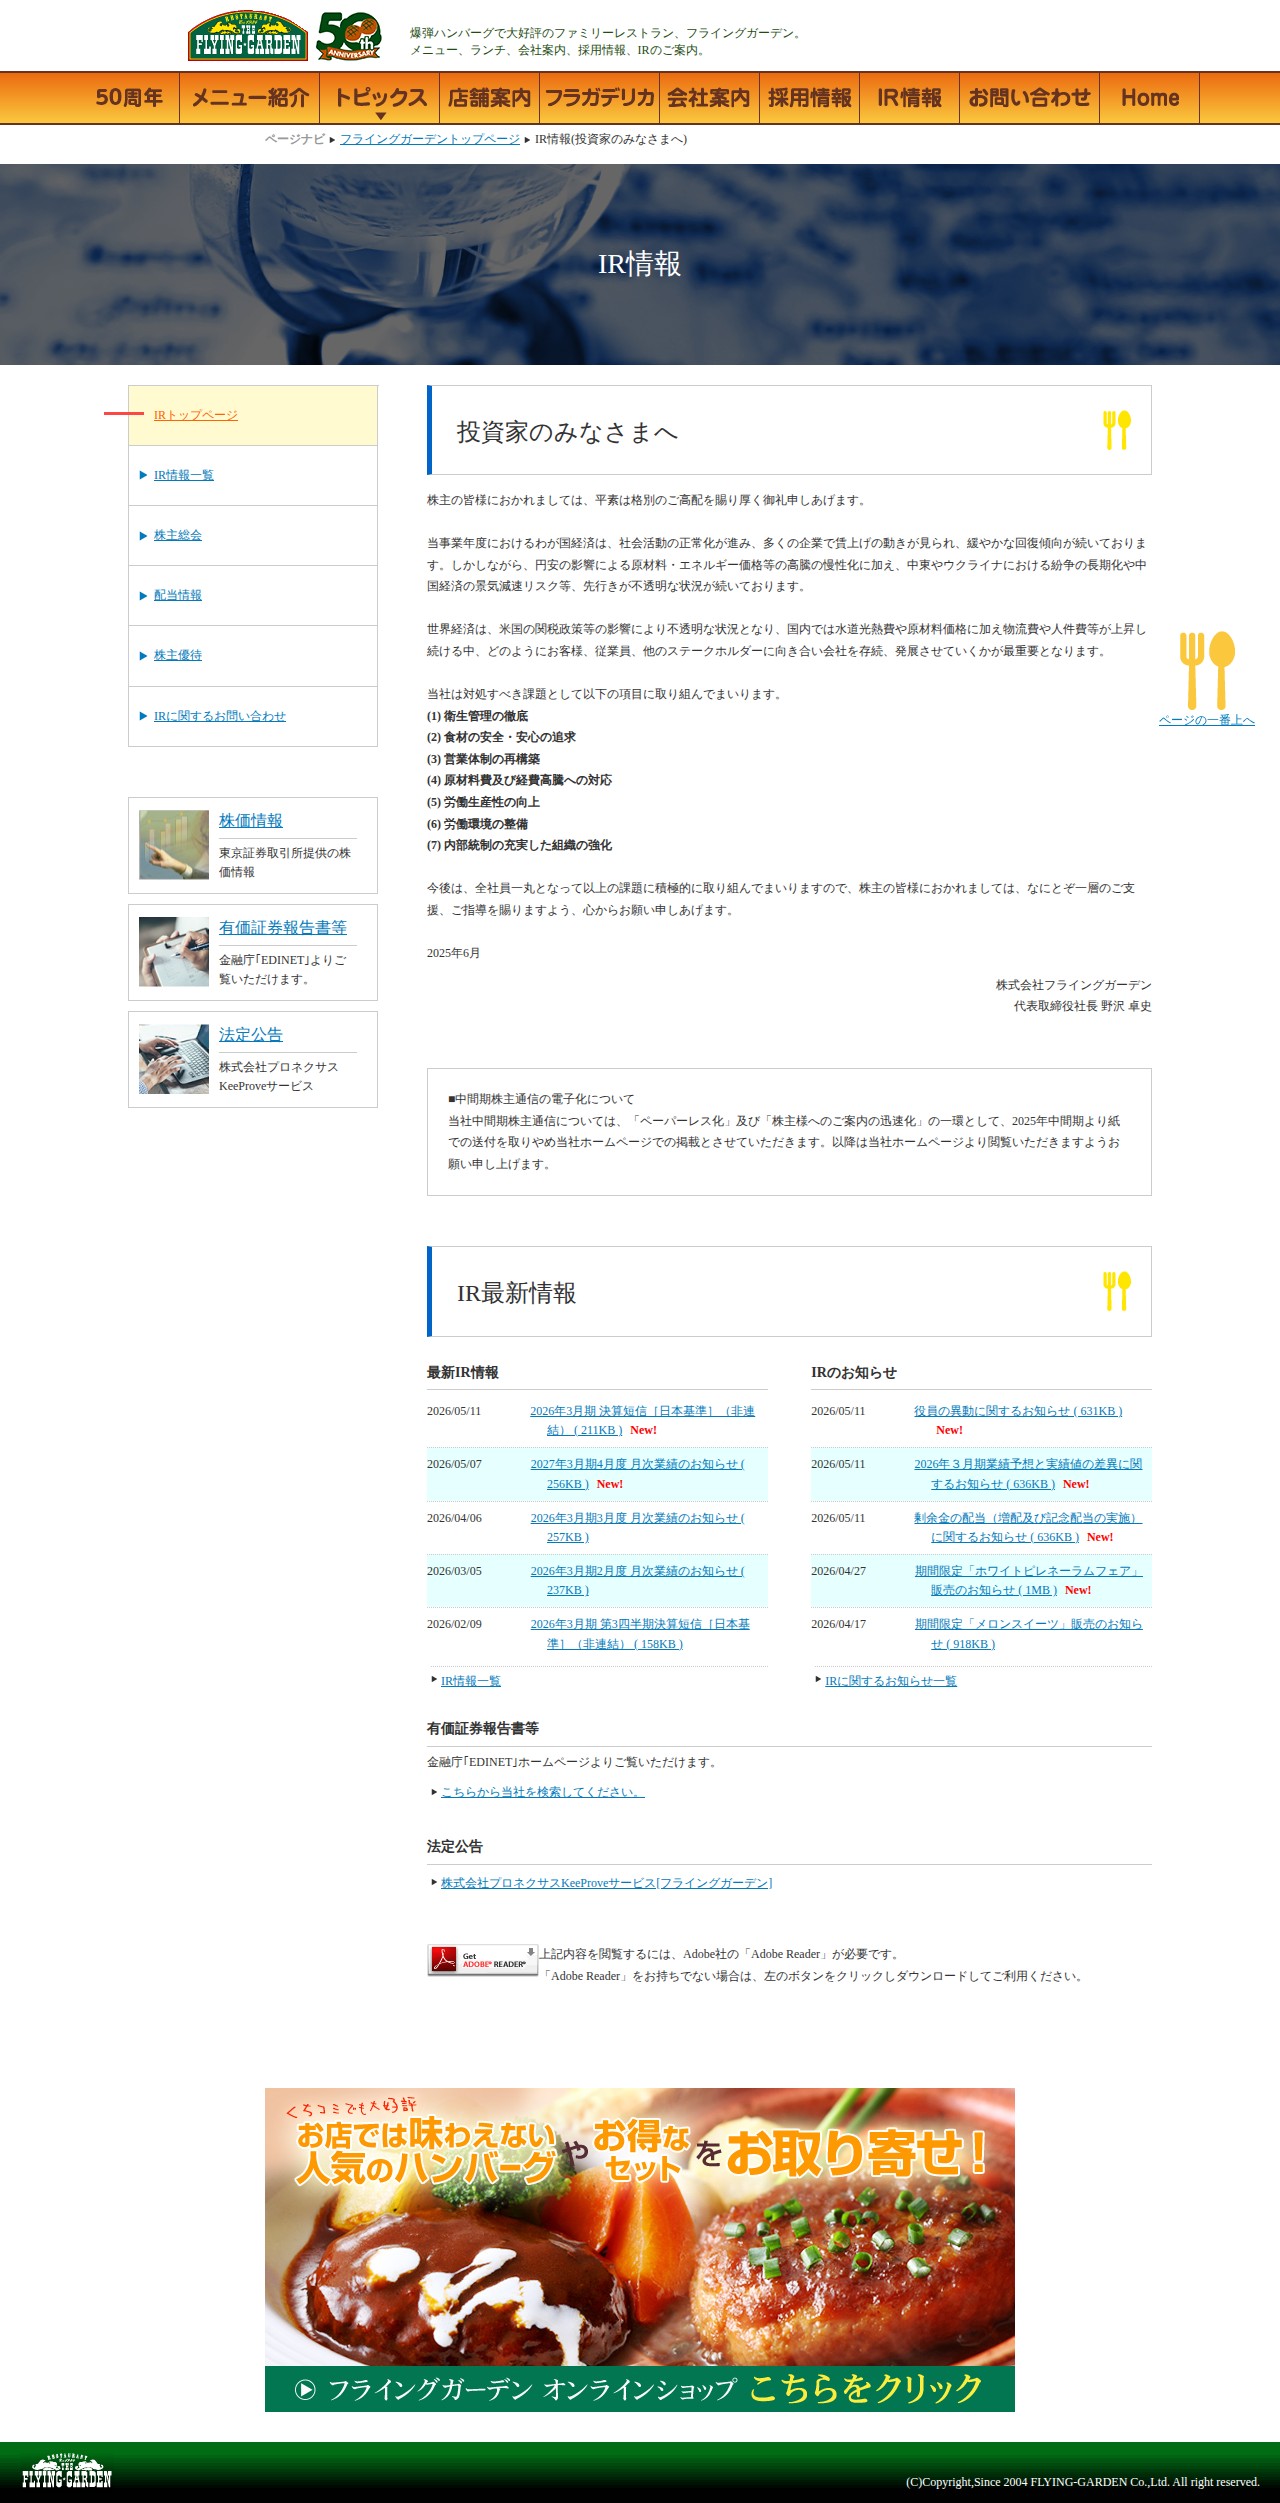
Task: Open the 有価証券報告書等 sidebar heading link
Action: tap(283, 927)
